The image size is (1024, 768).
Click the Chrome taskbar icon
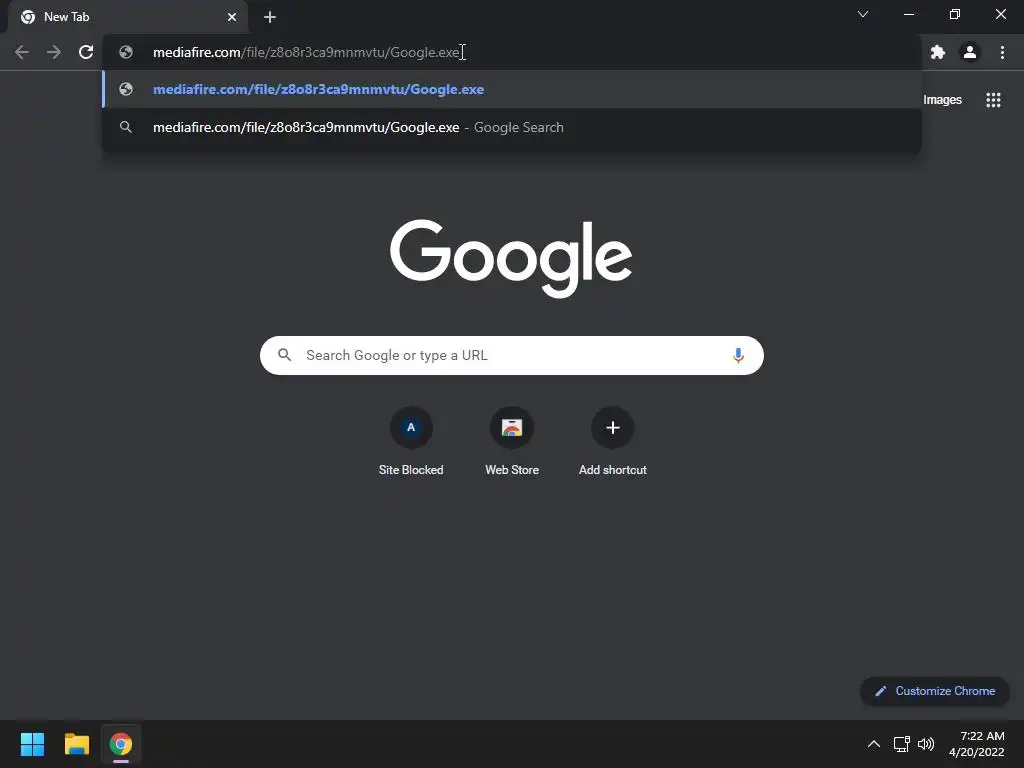[x=121, y=744]
